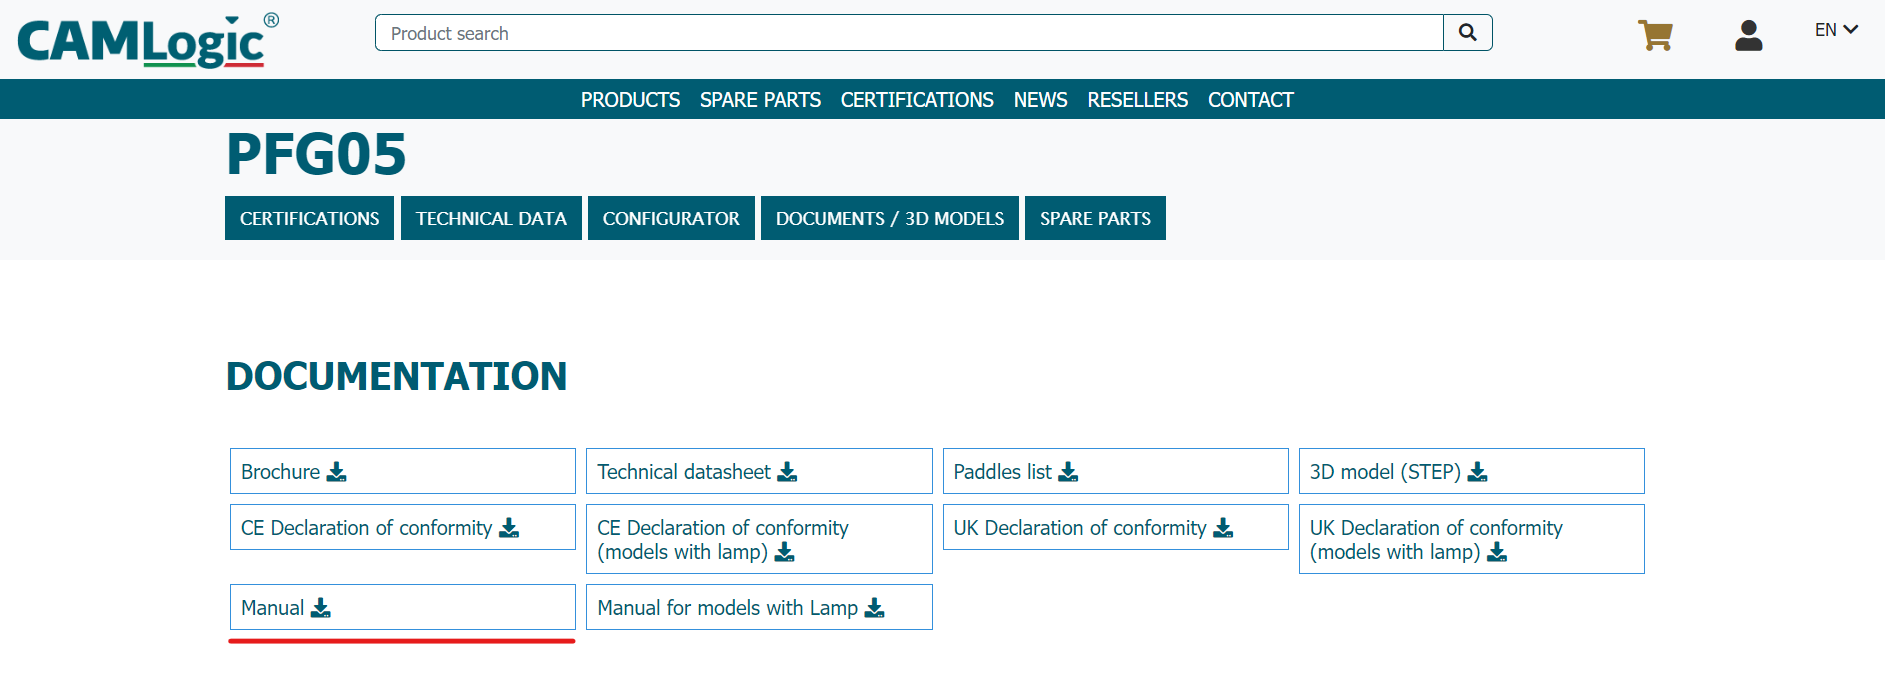This screenshot has height=682, width=1885.
Task: Click the search magnifier button
Action: [1467, 33]
